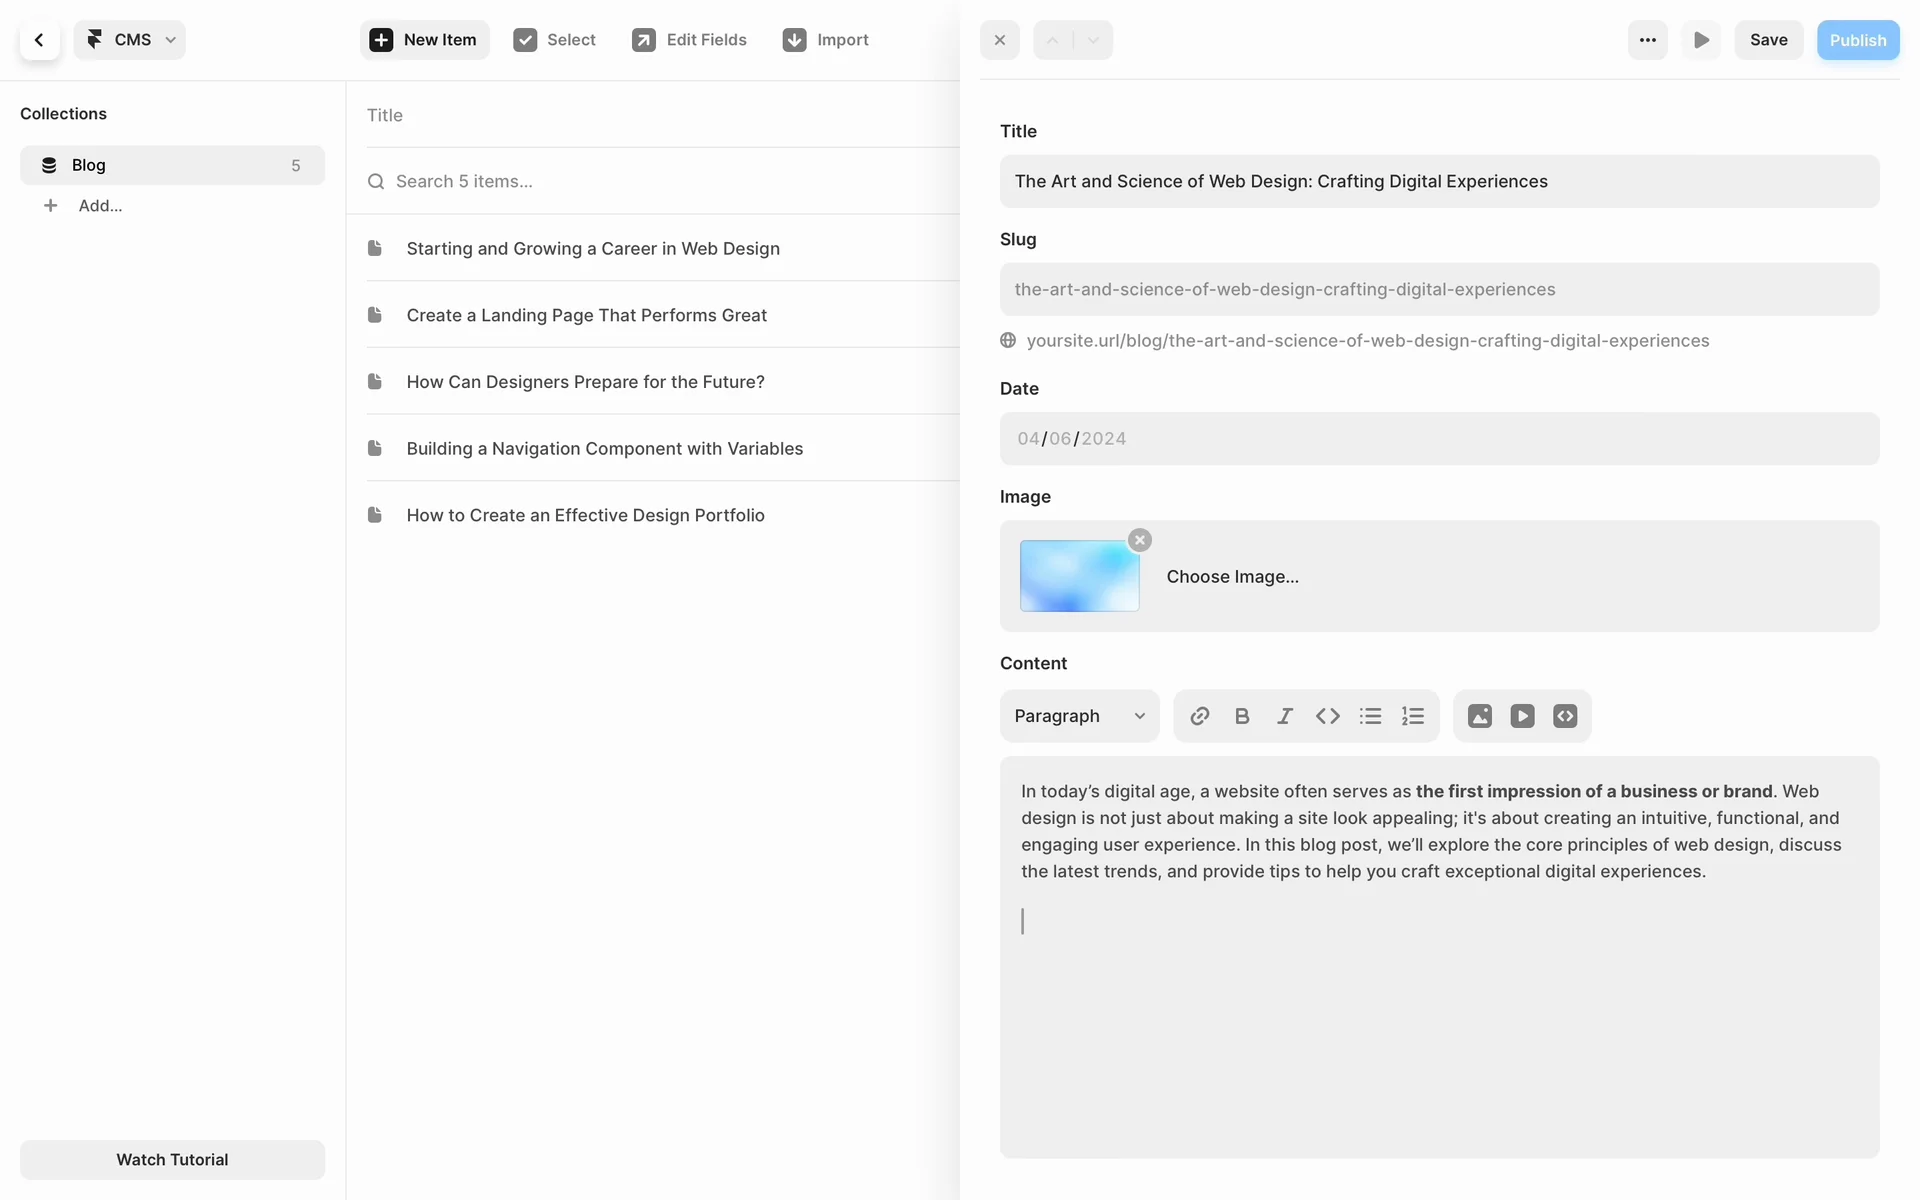Insert code embed block

click(1565, 716)
